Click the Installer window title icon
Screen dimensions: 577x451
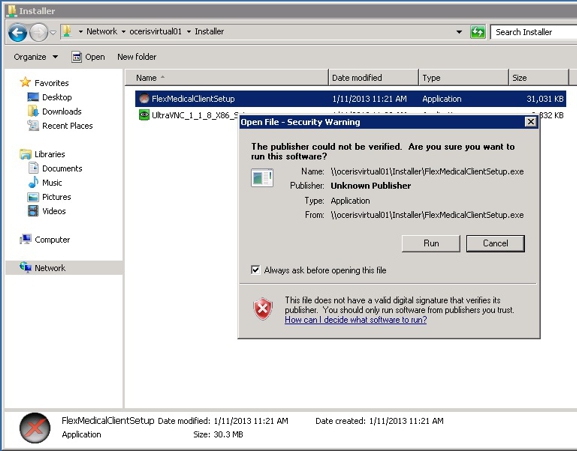tap(12, 11)
